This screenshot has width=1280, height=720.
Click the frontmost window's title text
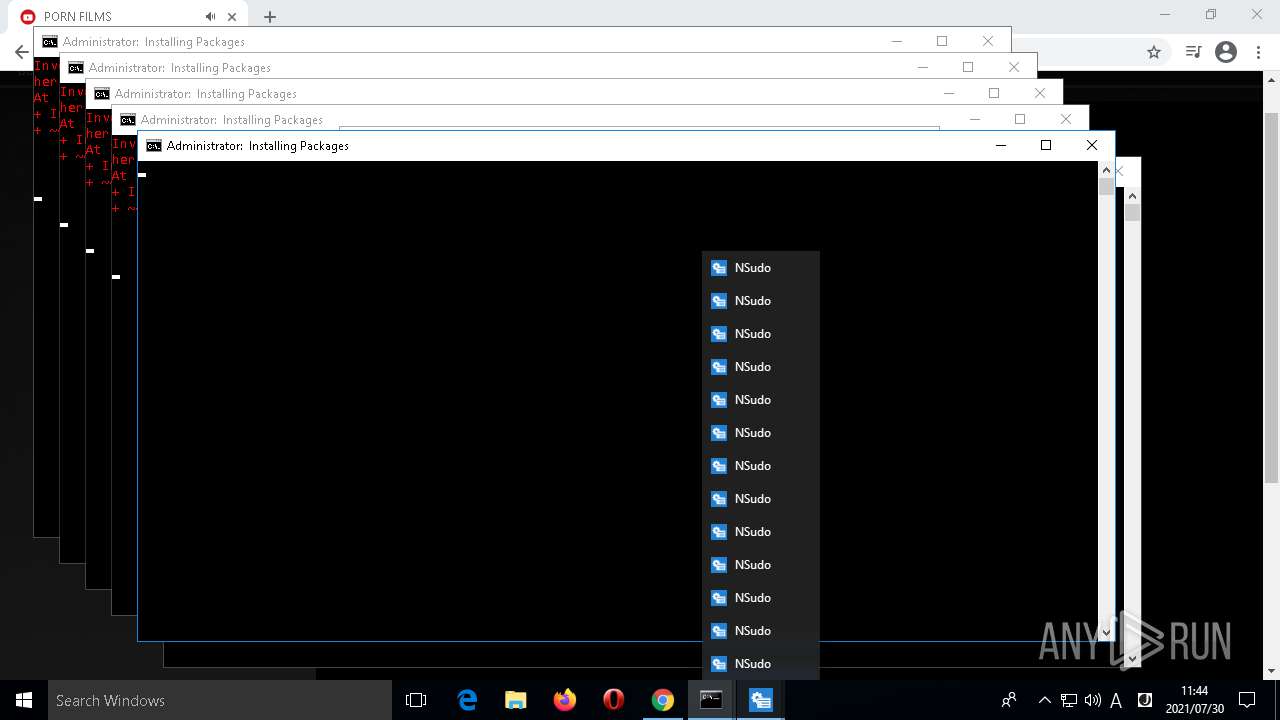point(258,146)
